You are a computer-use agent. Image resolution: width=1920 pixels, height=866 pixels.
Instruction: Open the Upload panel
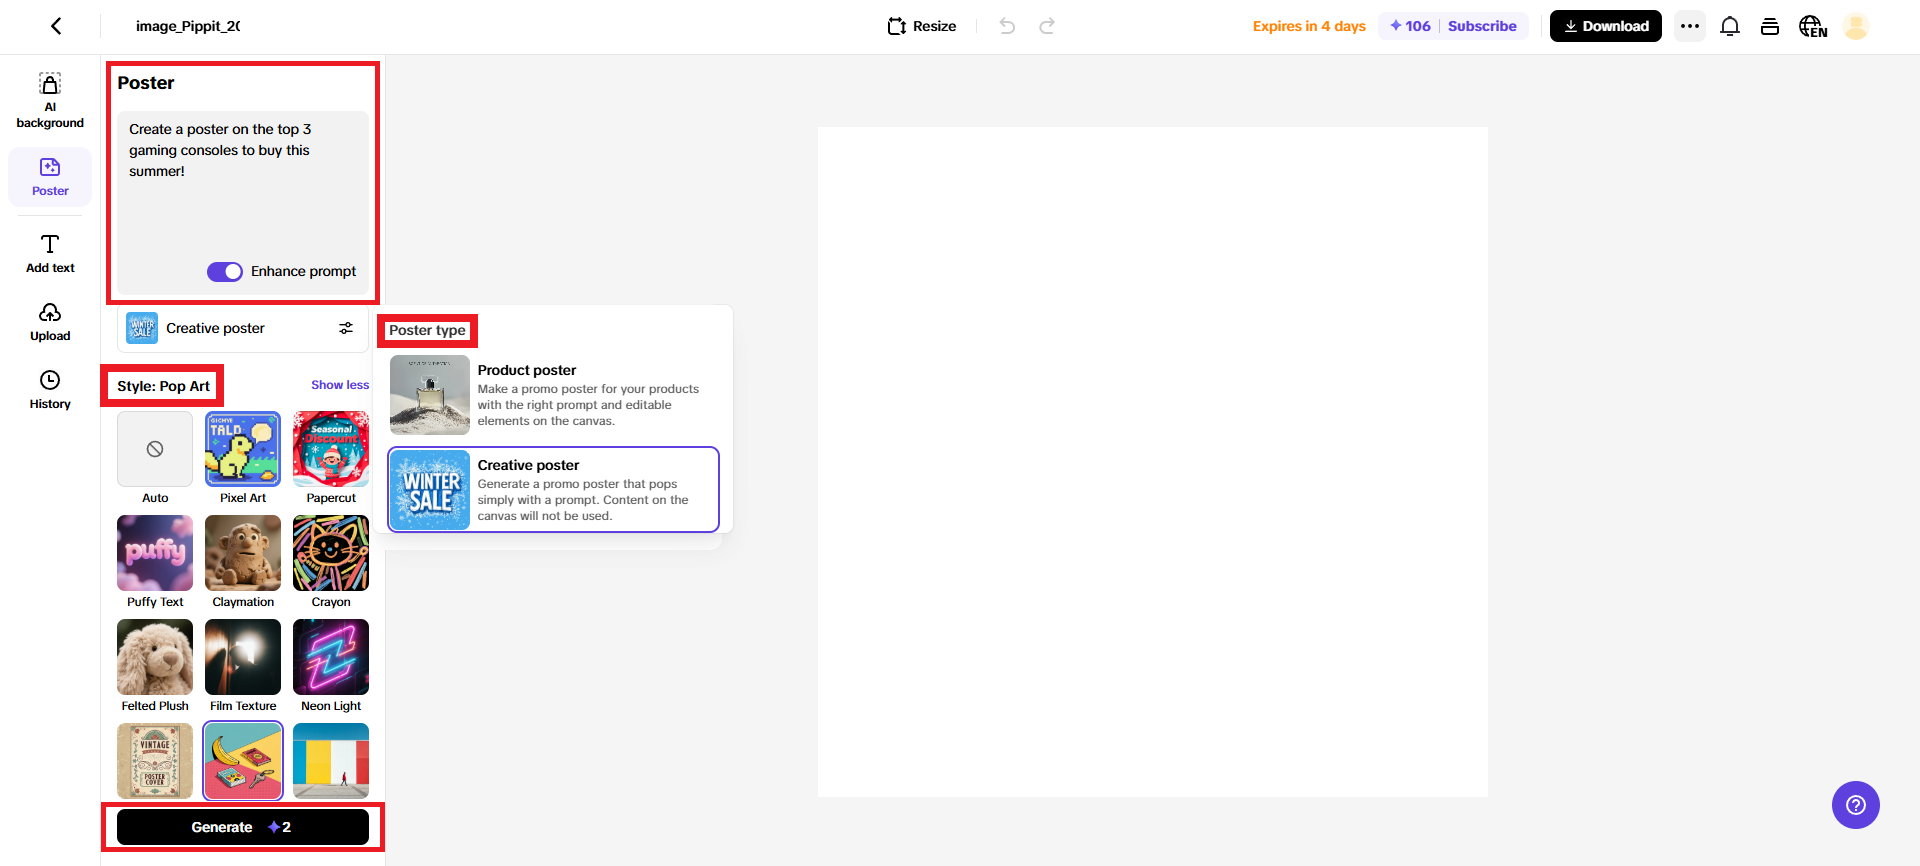[50, 322]
